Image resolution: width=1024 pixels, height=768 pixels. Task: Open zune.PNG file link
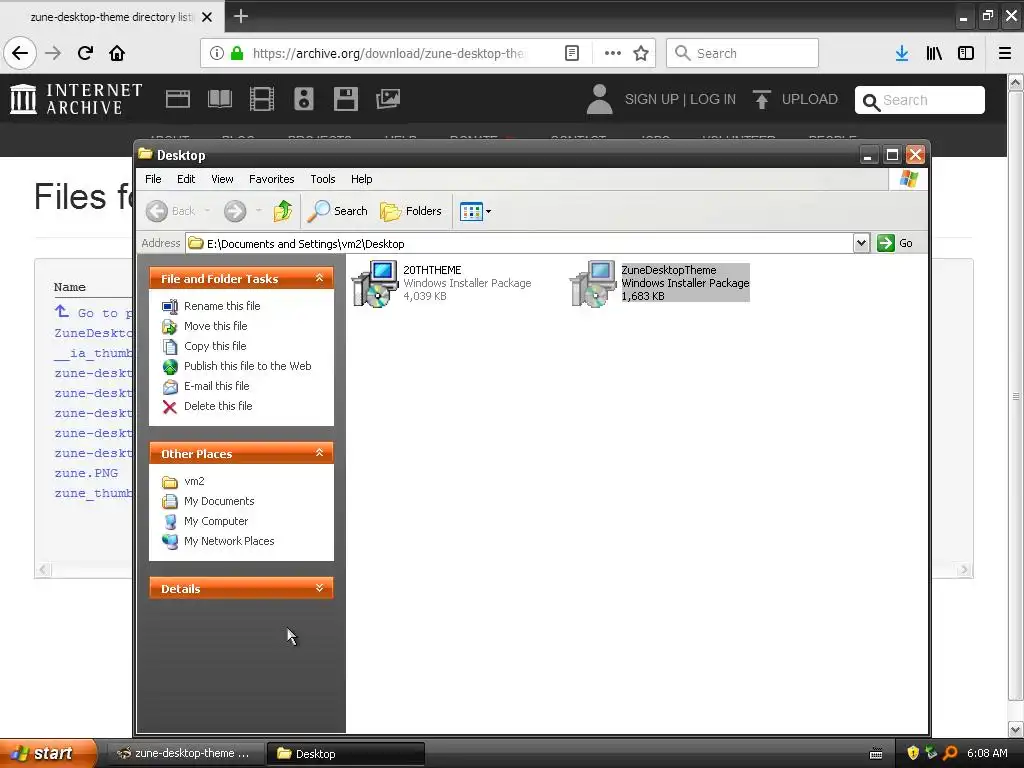86,473
